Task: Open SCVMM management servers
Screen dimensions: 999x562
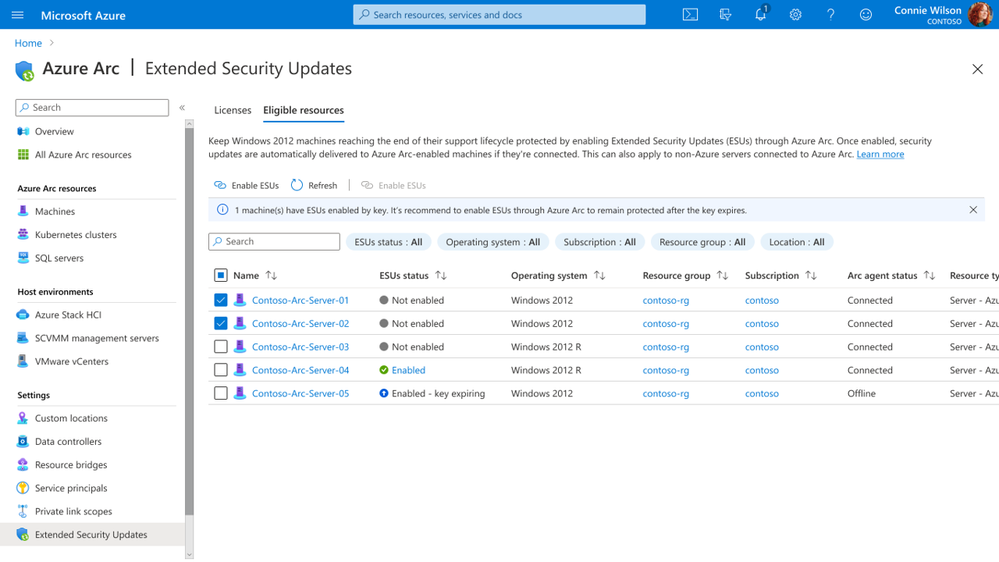Action: click(x=96, y=338)
